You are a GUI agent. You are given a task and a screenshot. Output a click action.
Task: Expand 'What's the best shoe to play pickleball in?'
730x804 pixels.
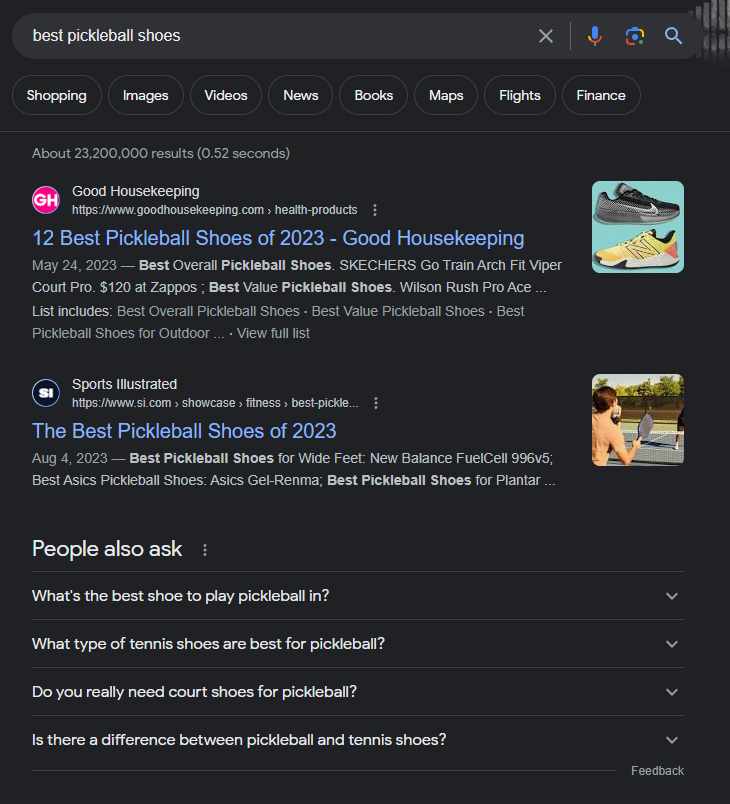click(358, 596)
